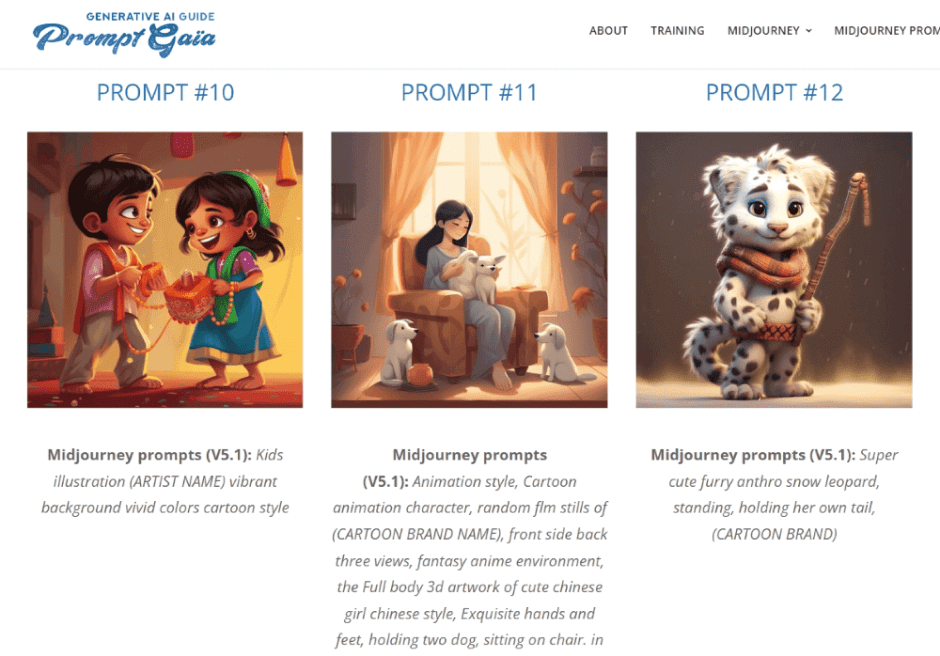Open the About menu item
This screenshot has height=656, width=940.
608,31
